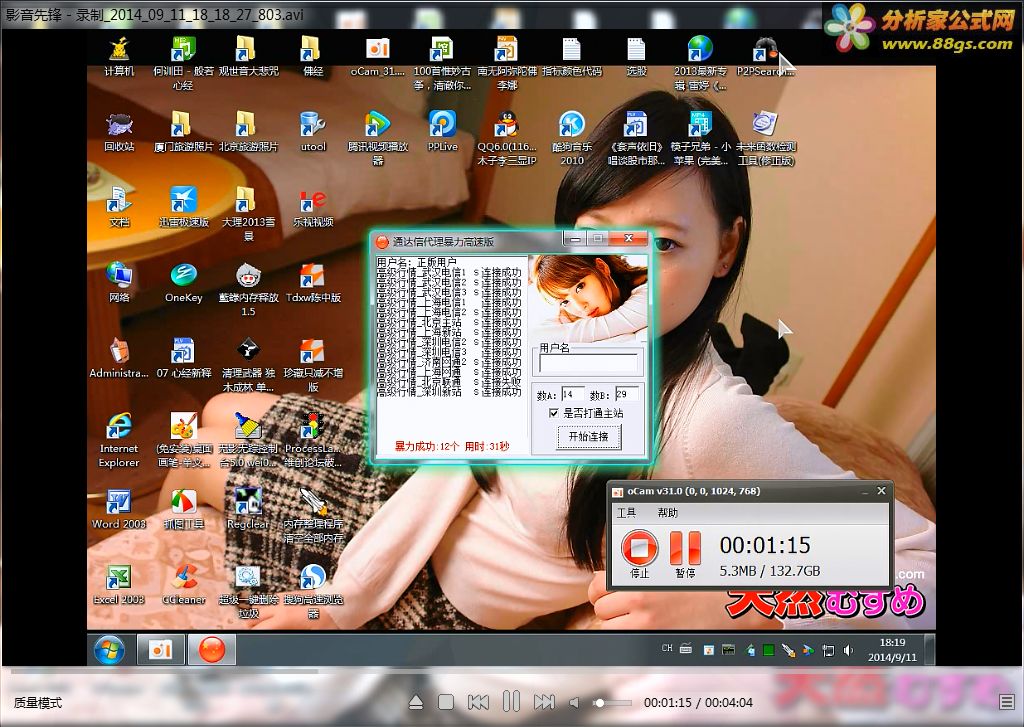Open the 工具 menu in oCam
Viewport: 1024px width, 727px height.
tap(626, 513)
